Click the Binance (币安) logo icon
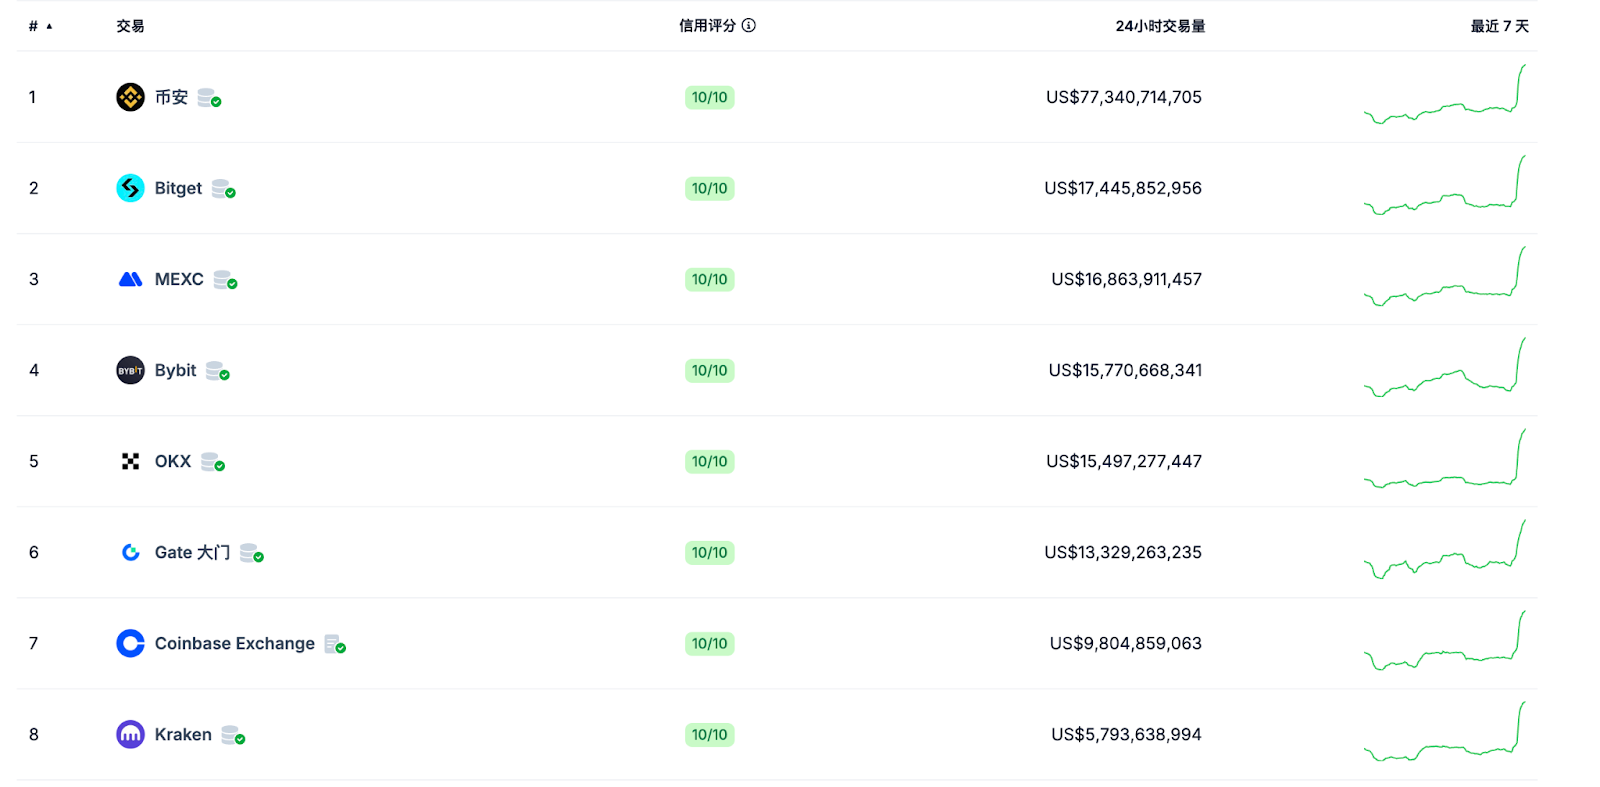Screen dimensions: 1600x787 (x=130, y=97)
